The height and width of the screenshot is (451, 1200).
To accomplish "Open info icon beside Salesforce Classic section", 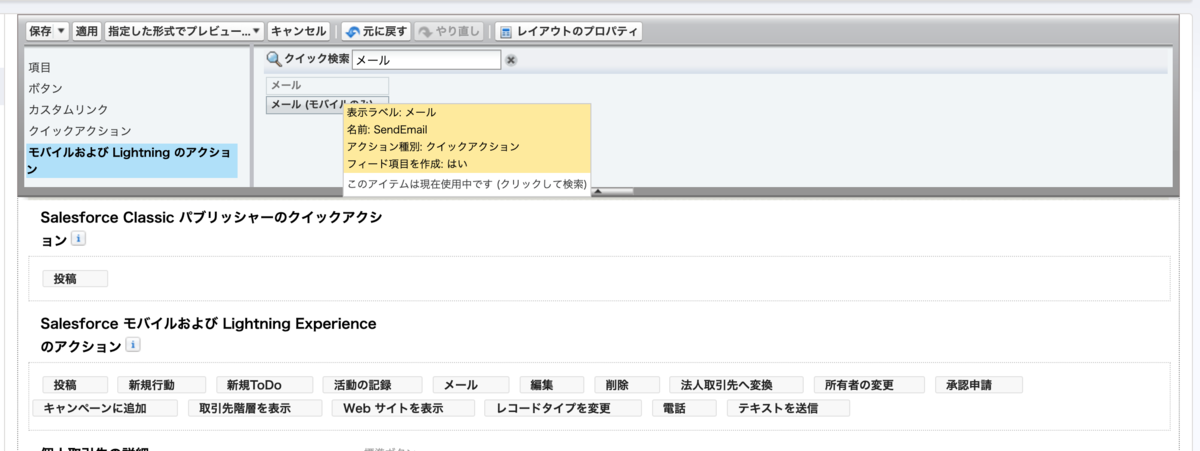I will pyautogui.click(x=79, y=240).
